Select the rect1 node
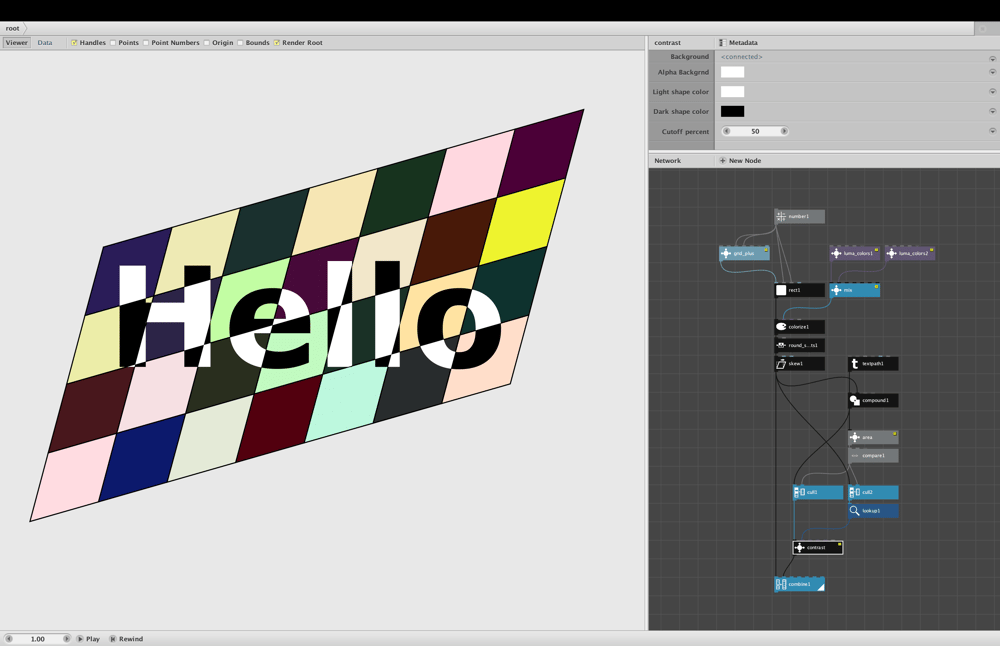The image size is (1000, 646). tap(800, 290)
